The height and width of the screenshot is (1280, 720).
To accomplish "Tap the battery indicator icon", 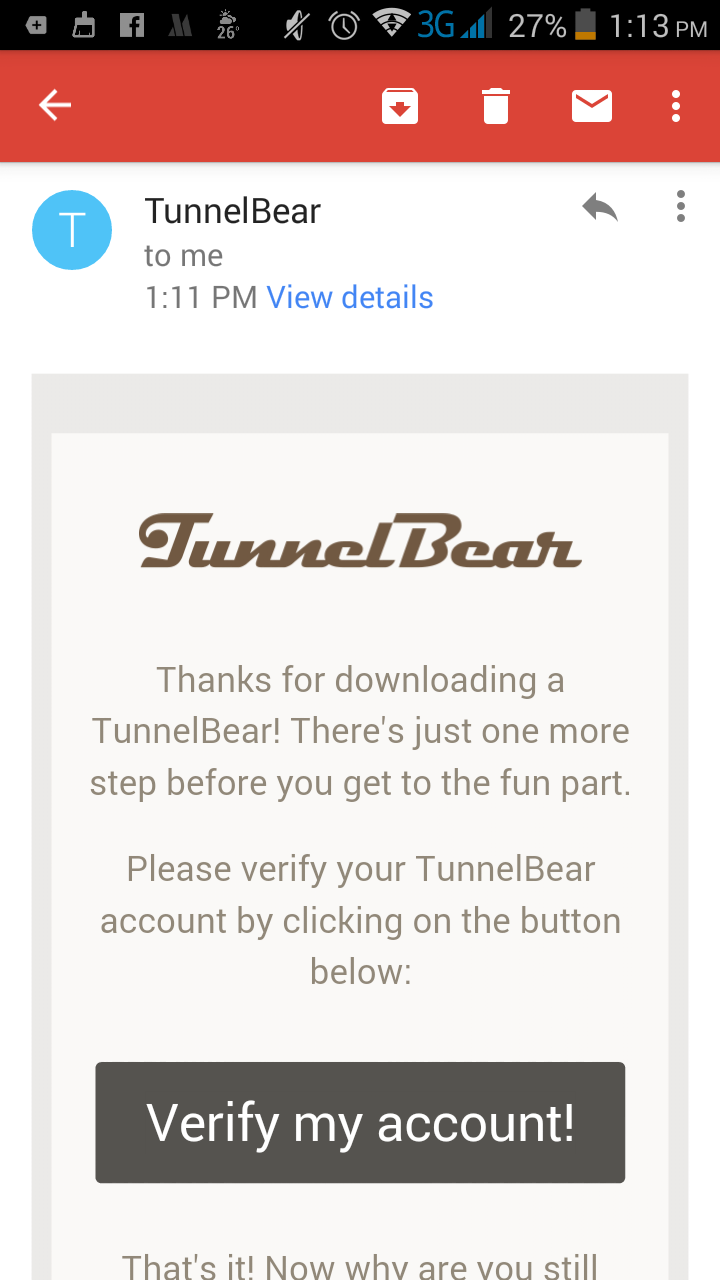I will tap(586, 26).
